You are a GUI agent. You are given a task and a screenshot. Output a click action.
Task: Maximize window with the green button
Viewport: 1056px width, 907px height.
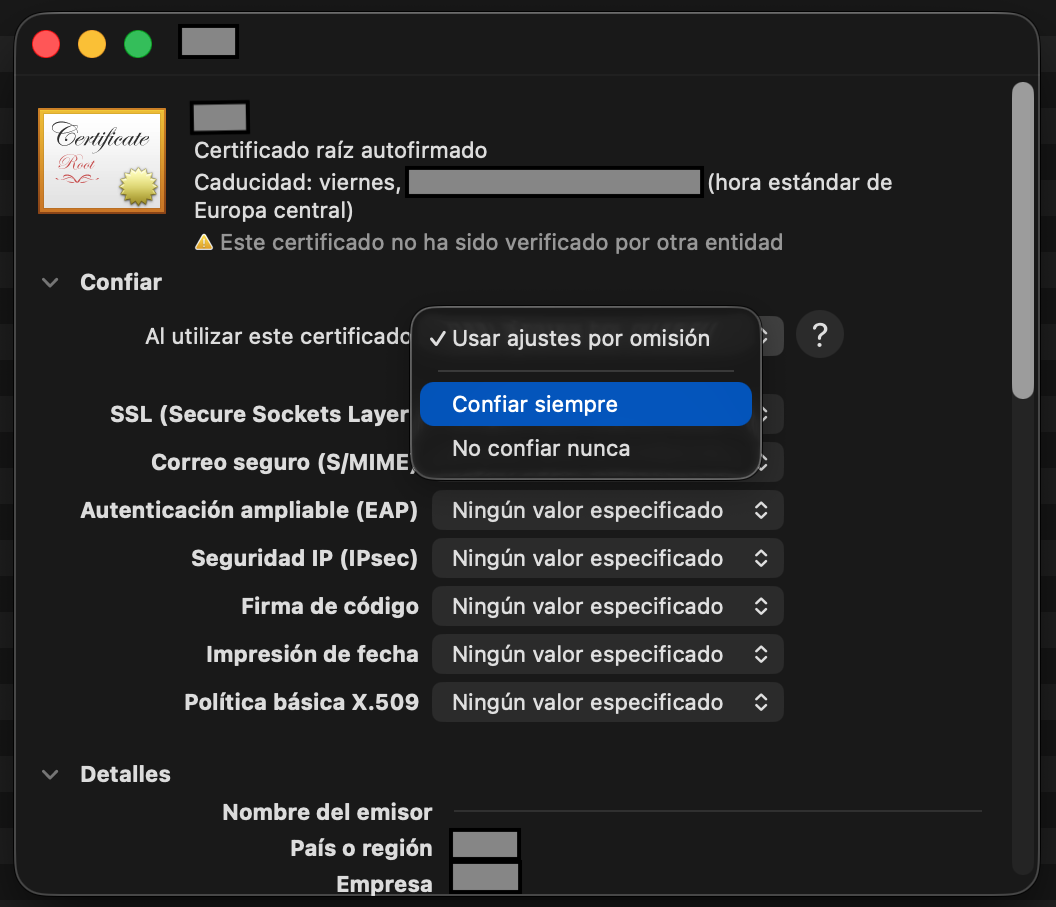[x=138, y=44]
